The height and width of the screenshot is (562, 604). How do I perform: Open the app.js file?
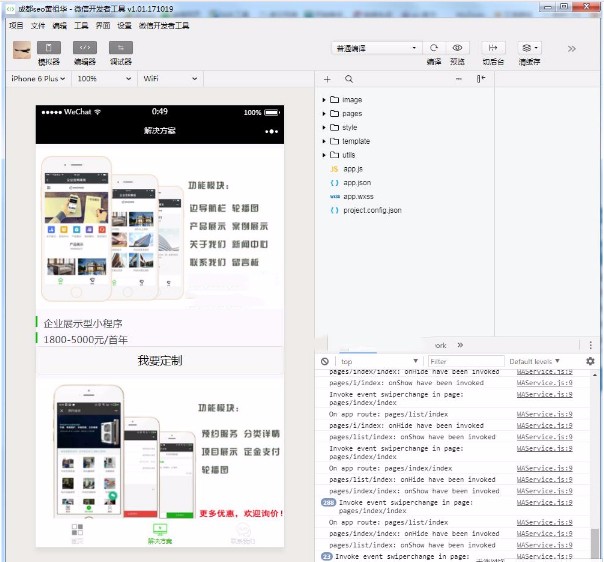(x=352, y=169)
